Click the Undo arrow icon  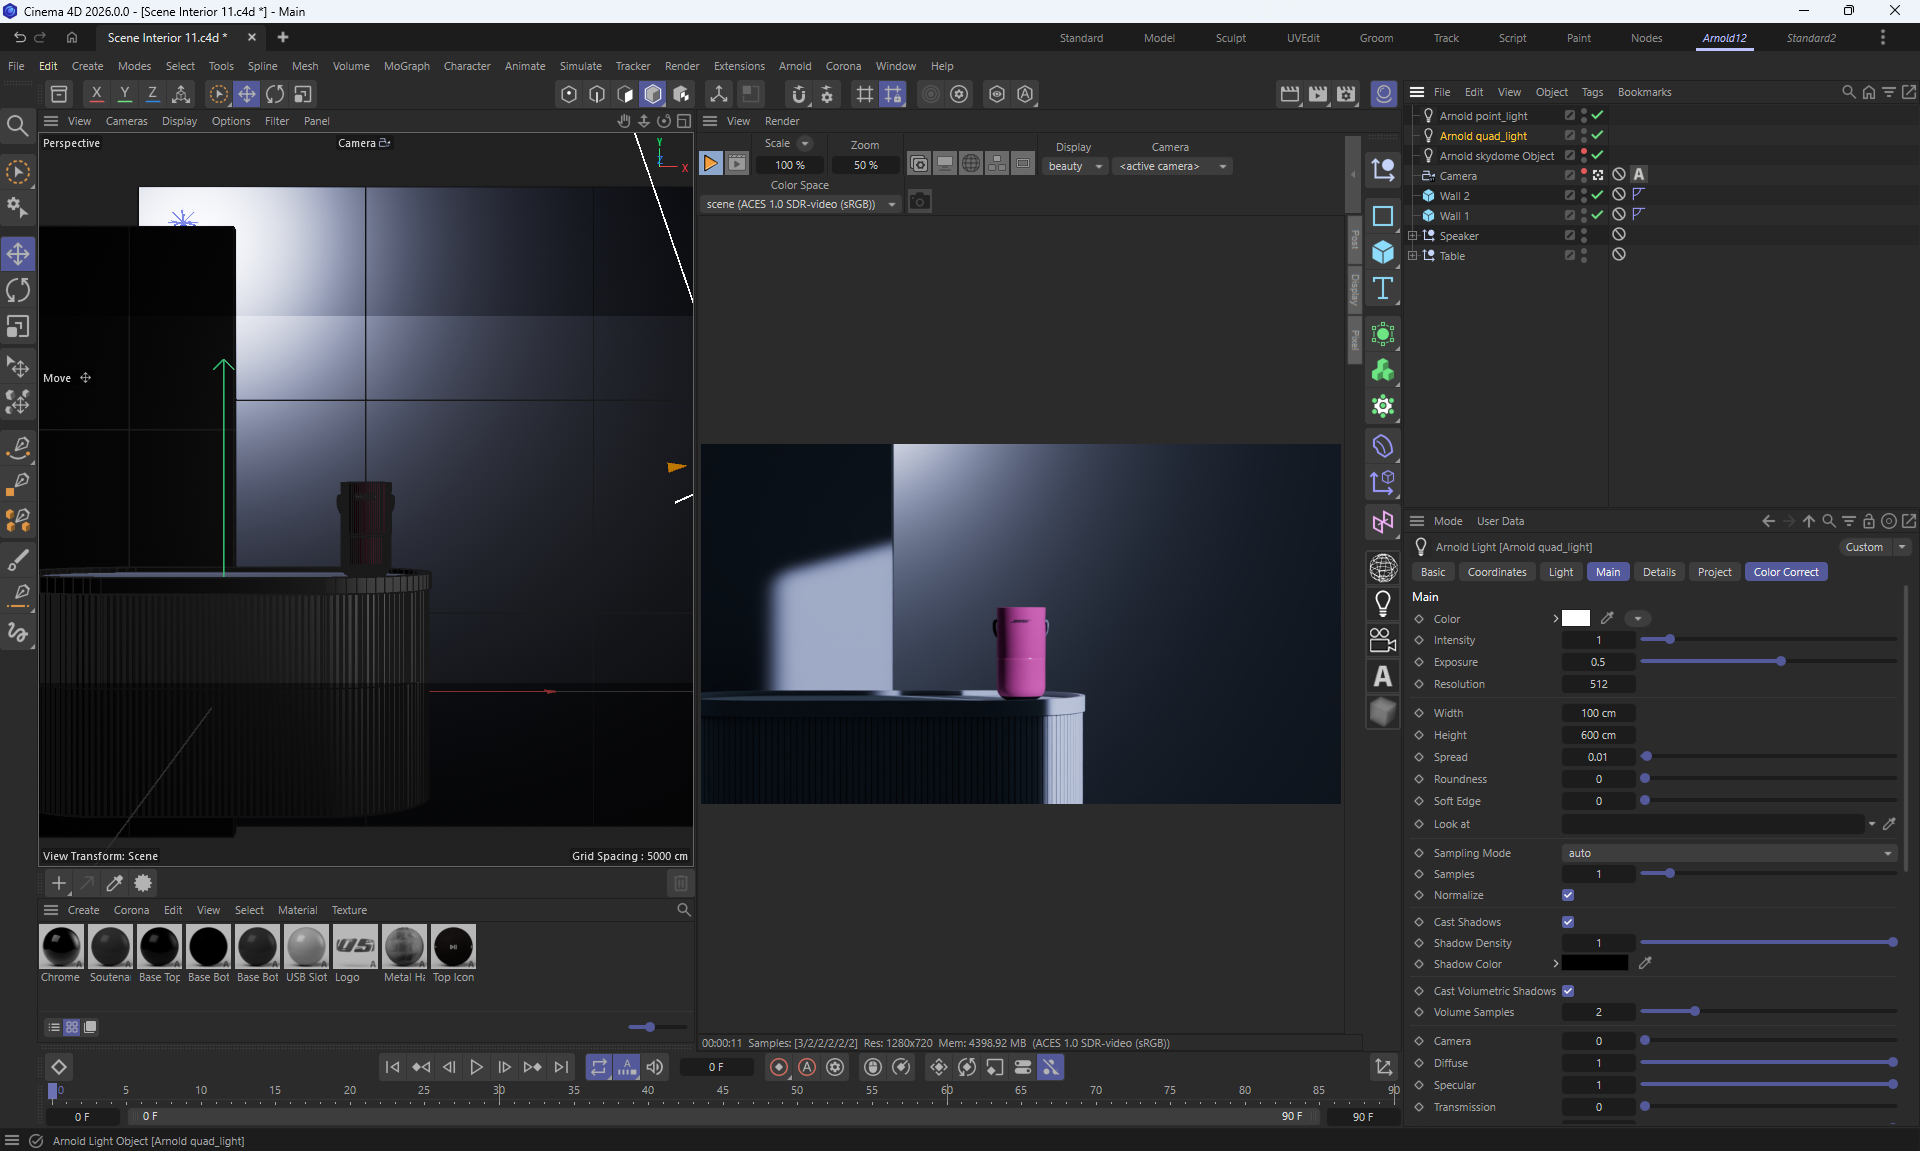click(x=19, y=38)
